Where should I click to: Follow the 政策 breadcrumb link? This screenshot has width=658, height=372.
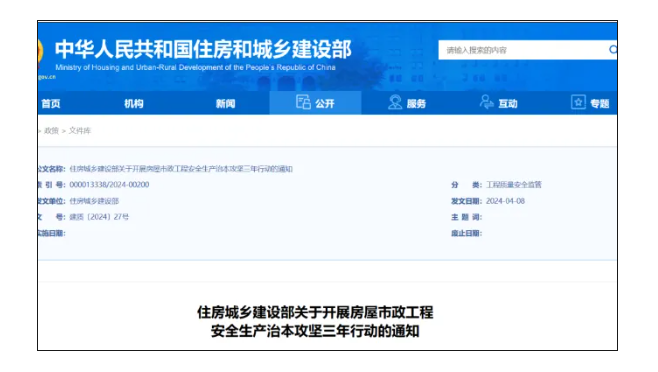coord(51,131)
